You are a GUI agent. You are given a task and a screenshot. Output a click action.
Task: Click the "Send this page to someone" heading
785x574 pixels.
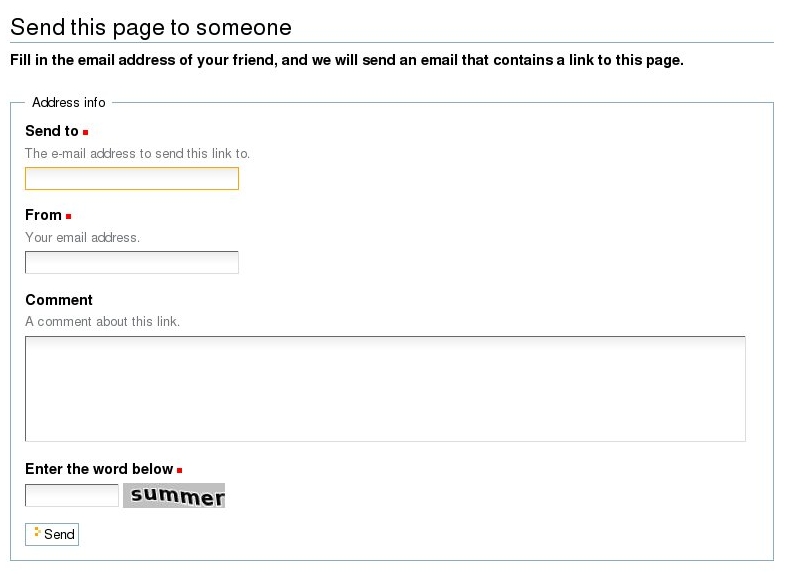click(x=151, y=27)
